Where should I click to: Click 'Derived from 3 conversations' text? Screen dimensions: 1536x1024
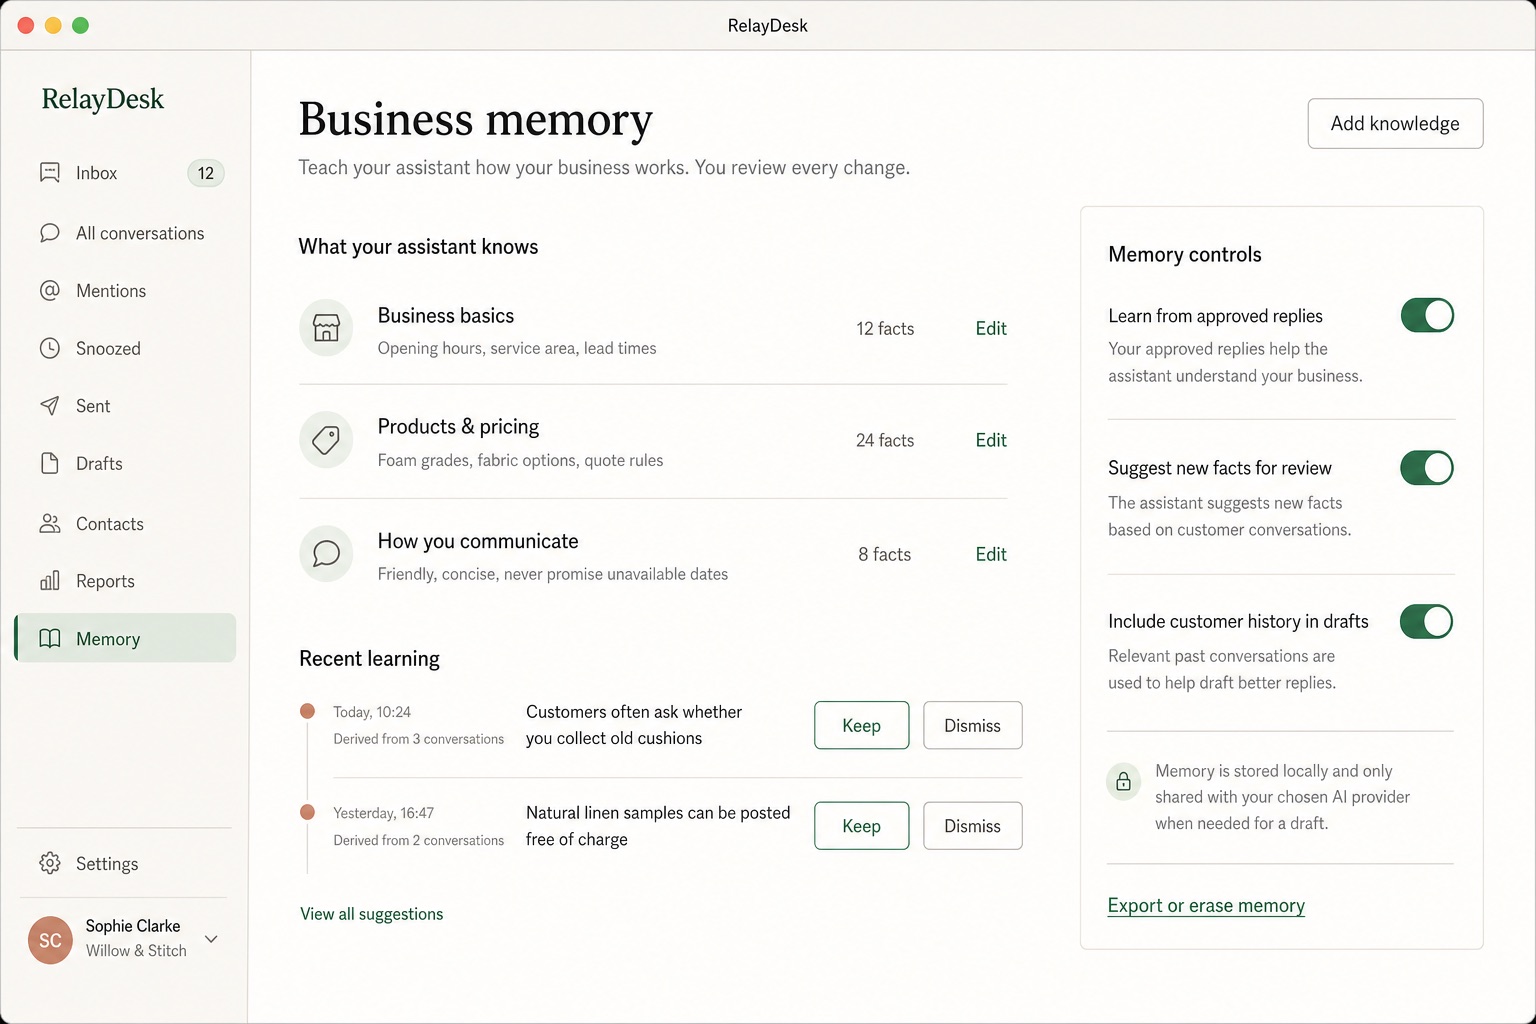click(418, 739)
